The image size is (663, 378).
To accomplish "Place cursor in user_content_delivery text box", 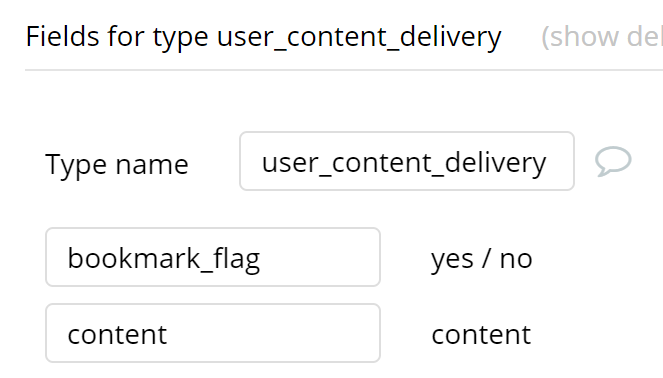I will coord(407,161).
